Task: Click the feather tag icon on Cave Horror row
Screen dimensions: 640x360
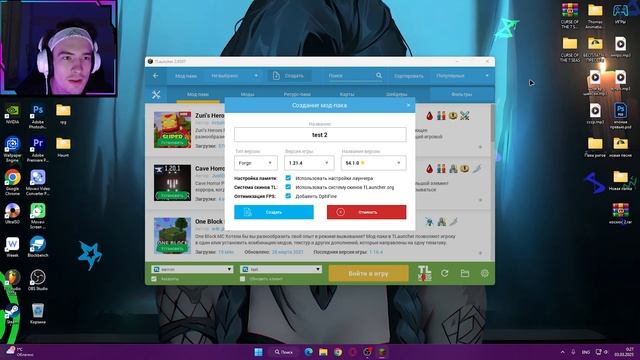Action: (476, 169)
